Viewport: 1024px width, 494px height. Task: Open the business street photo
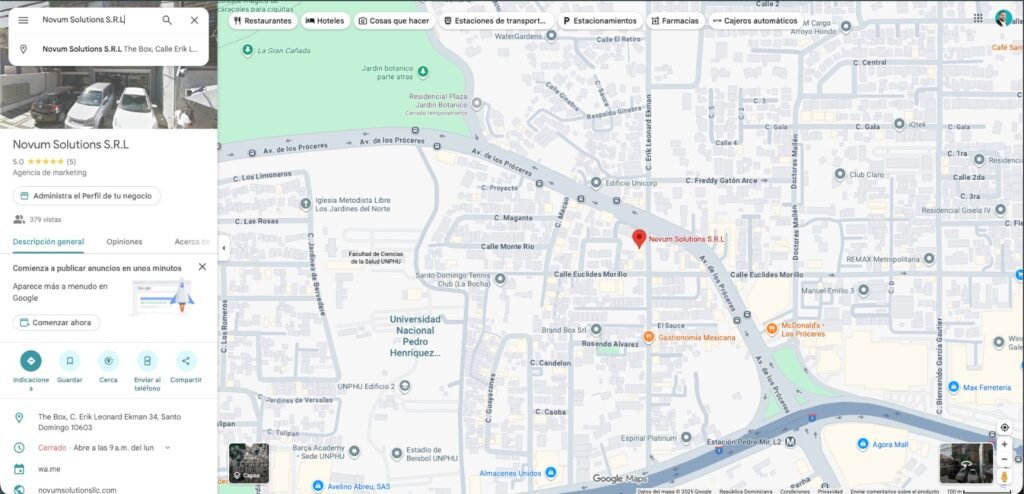(x=108, y=97)
